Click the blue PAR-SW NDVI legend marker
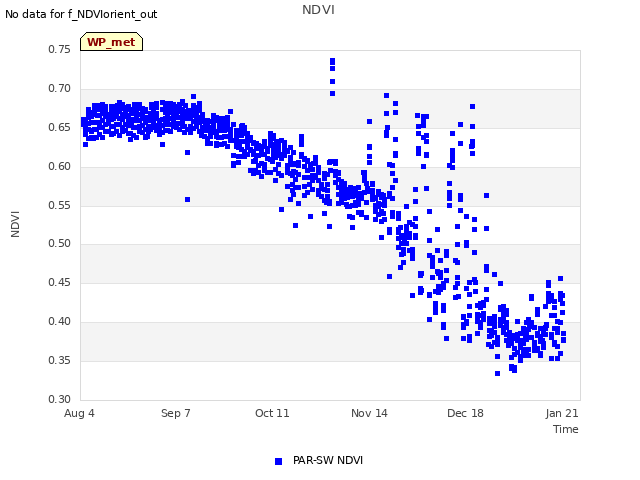 278,461
